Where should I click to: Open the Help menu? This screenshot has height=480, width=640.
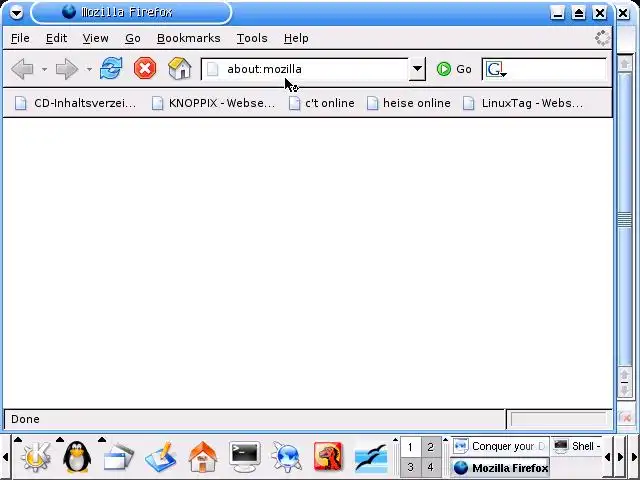296,38
